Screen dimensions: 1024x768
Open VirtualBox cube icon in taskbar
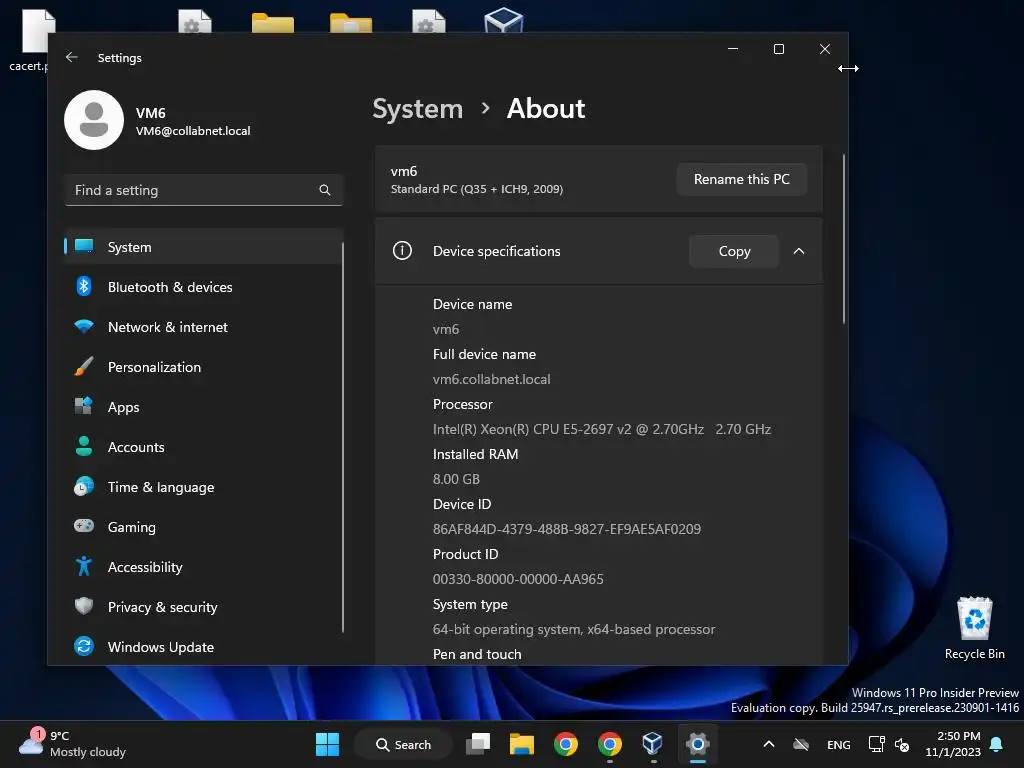(652, 744)
